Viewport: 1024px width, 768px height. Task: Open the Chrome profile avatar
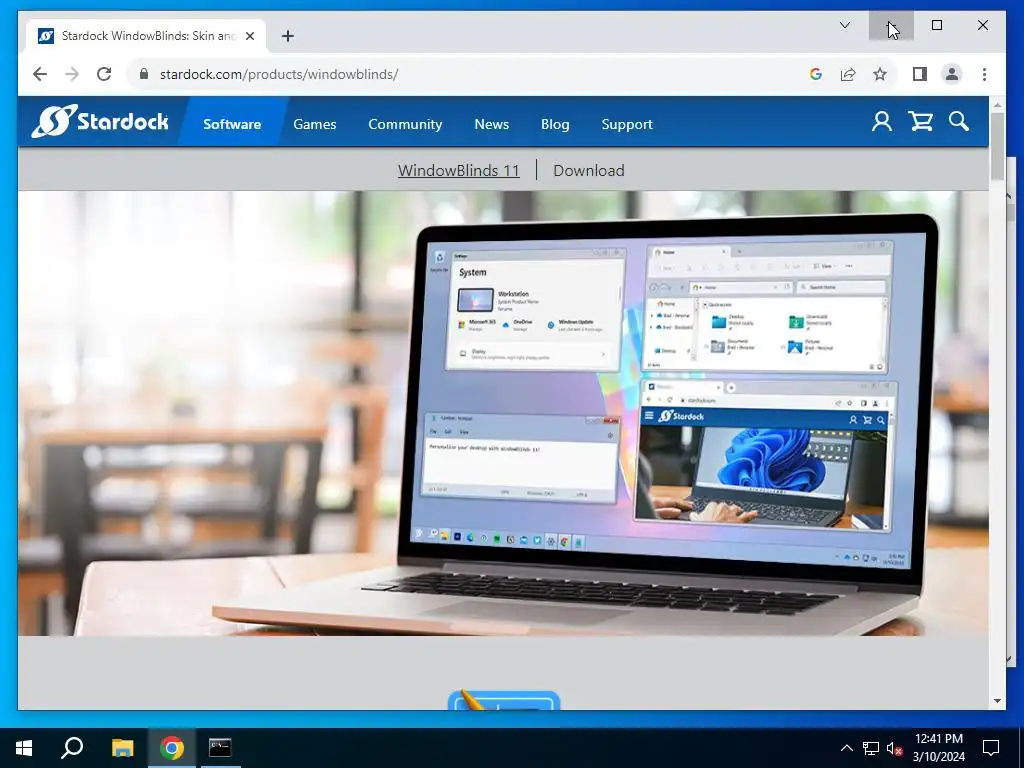tap(952, 74)
